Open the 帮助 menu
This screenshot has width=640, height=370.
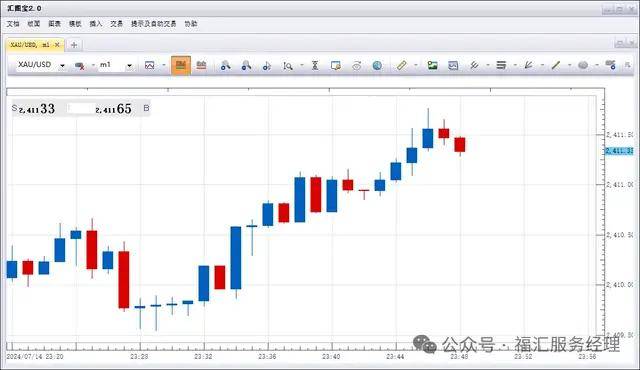191,24
